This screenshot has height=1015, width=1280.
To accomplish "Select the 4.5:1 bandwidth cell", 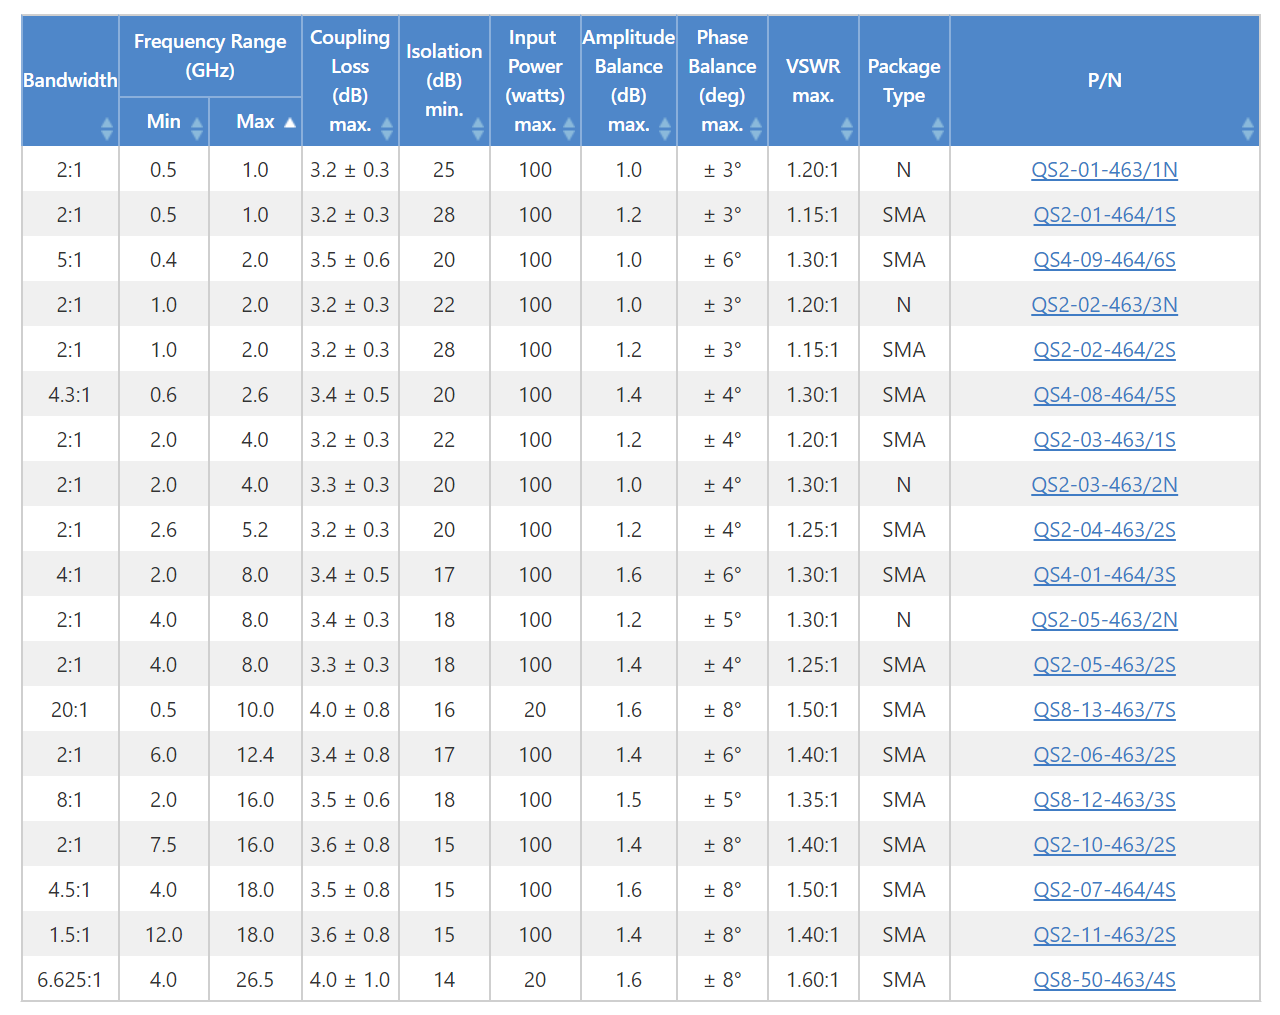I will (x=70, y=890).
